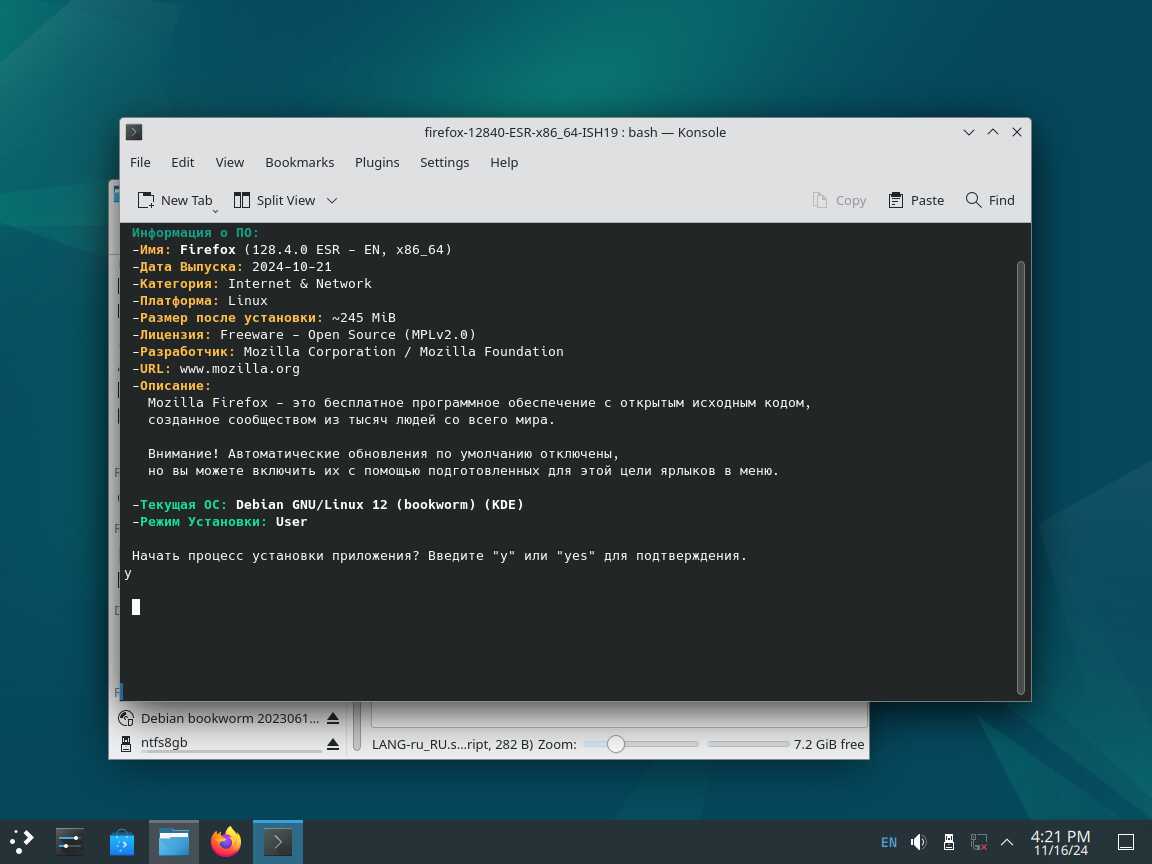Open the Plugins menu
This screenshot has width=1152, height=864.
point(377,162)
